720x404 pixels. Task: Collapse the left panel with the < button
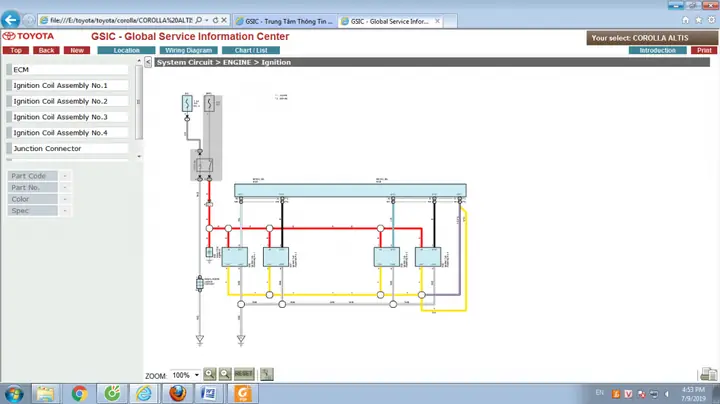tap(148, 62)
